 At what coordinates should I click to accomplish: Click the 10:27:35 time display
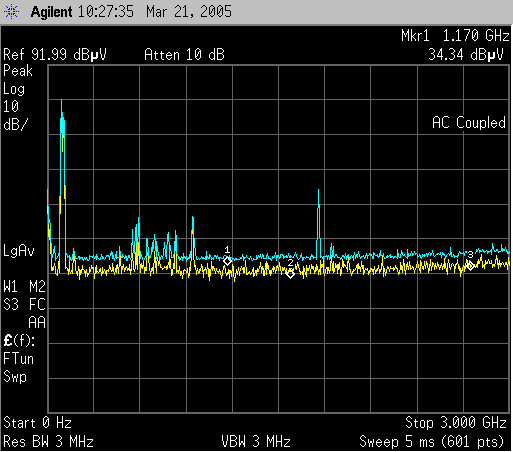106,12
